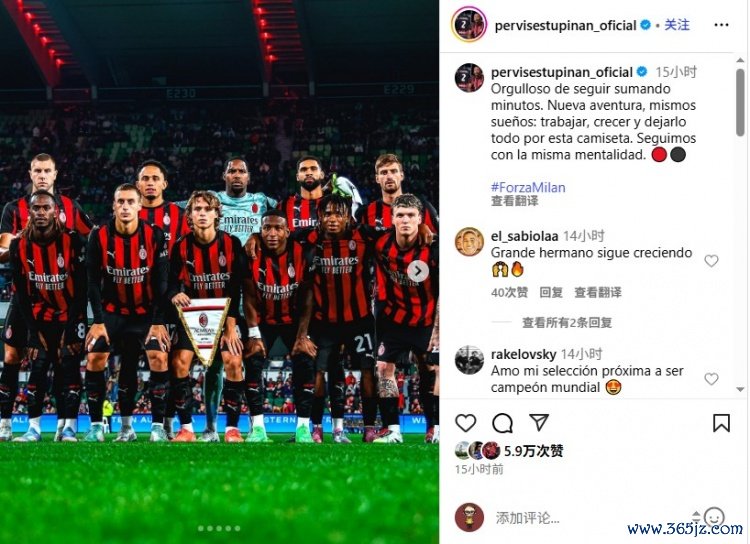Save post with bookmark icon
This screenshot has height=544, width=750.
pyautogui.click(x=721, y=423)
